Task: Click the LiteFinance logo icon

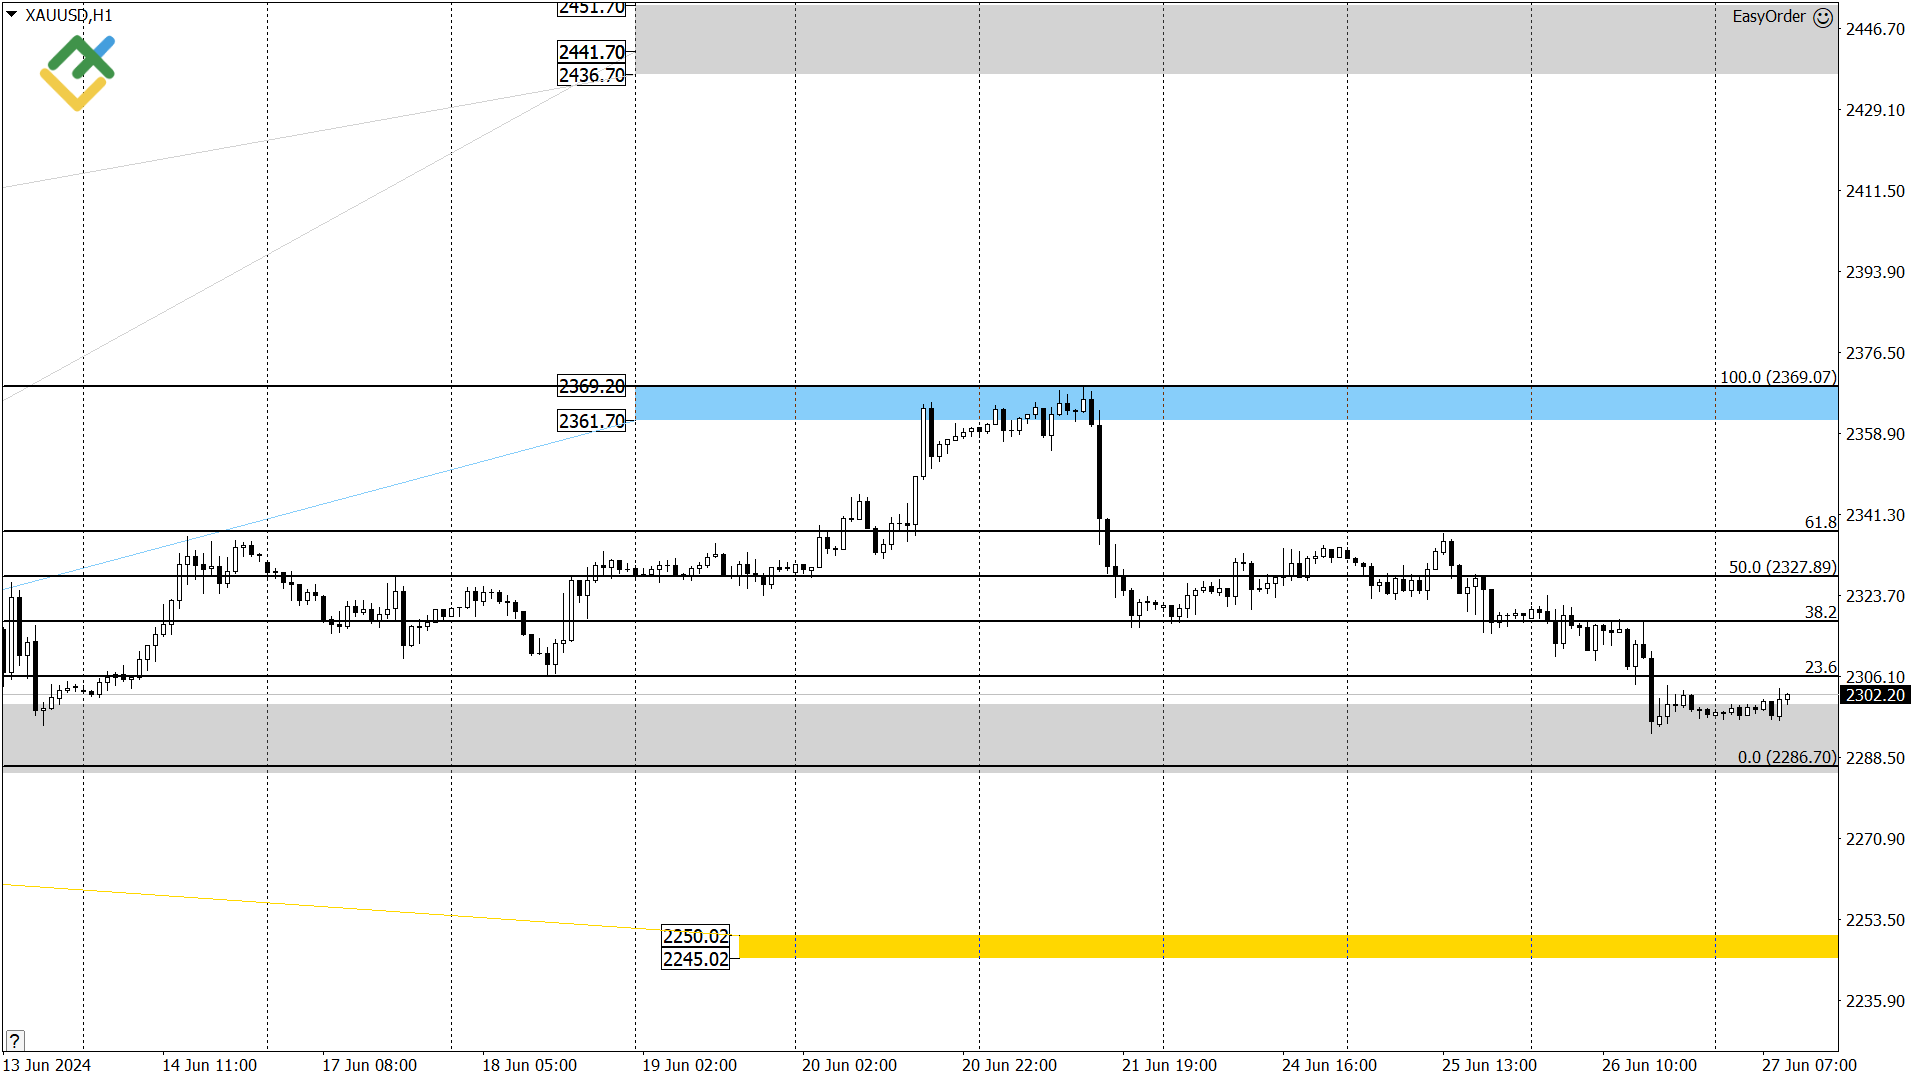Action: pos(78,72)
